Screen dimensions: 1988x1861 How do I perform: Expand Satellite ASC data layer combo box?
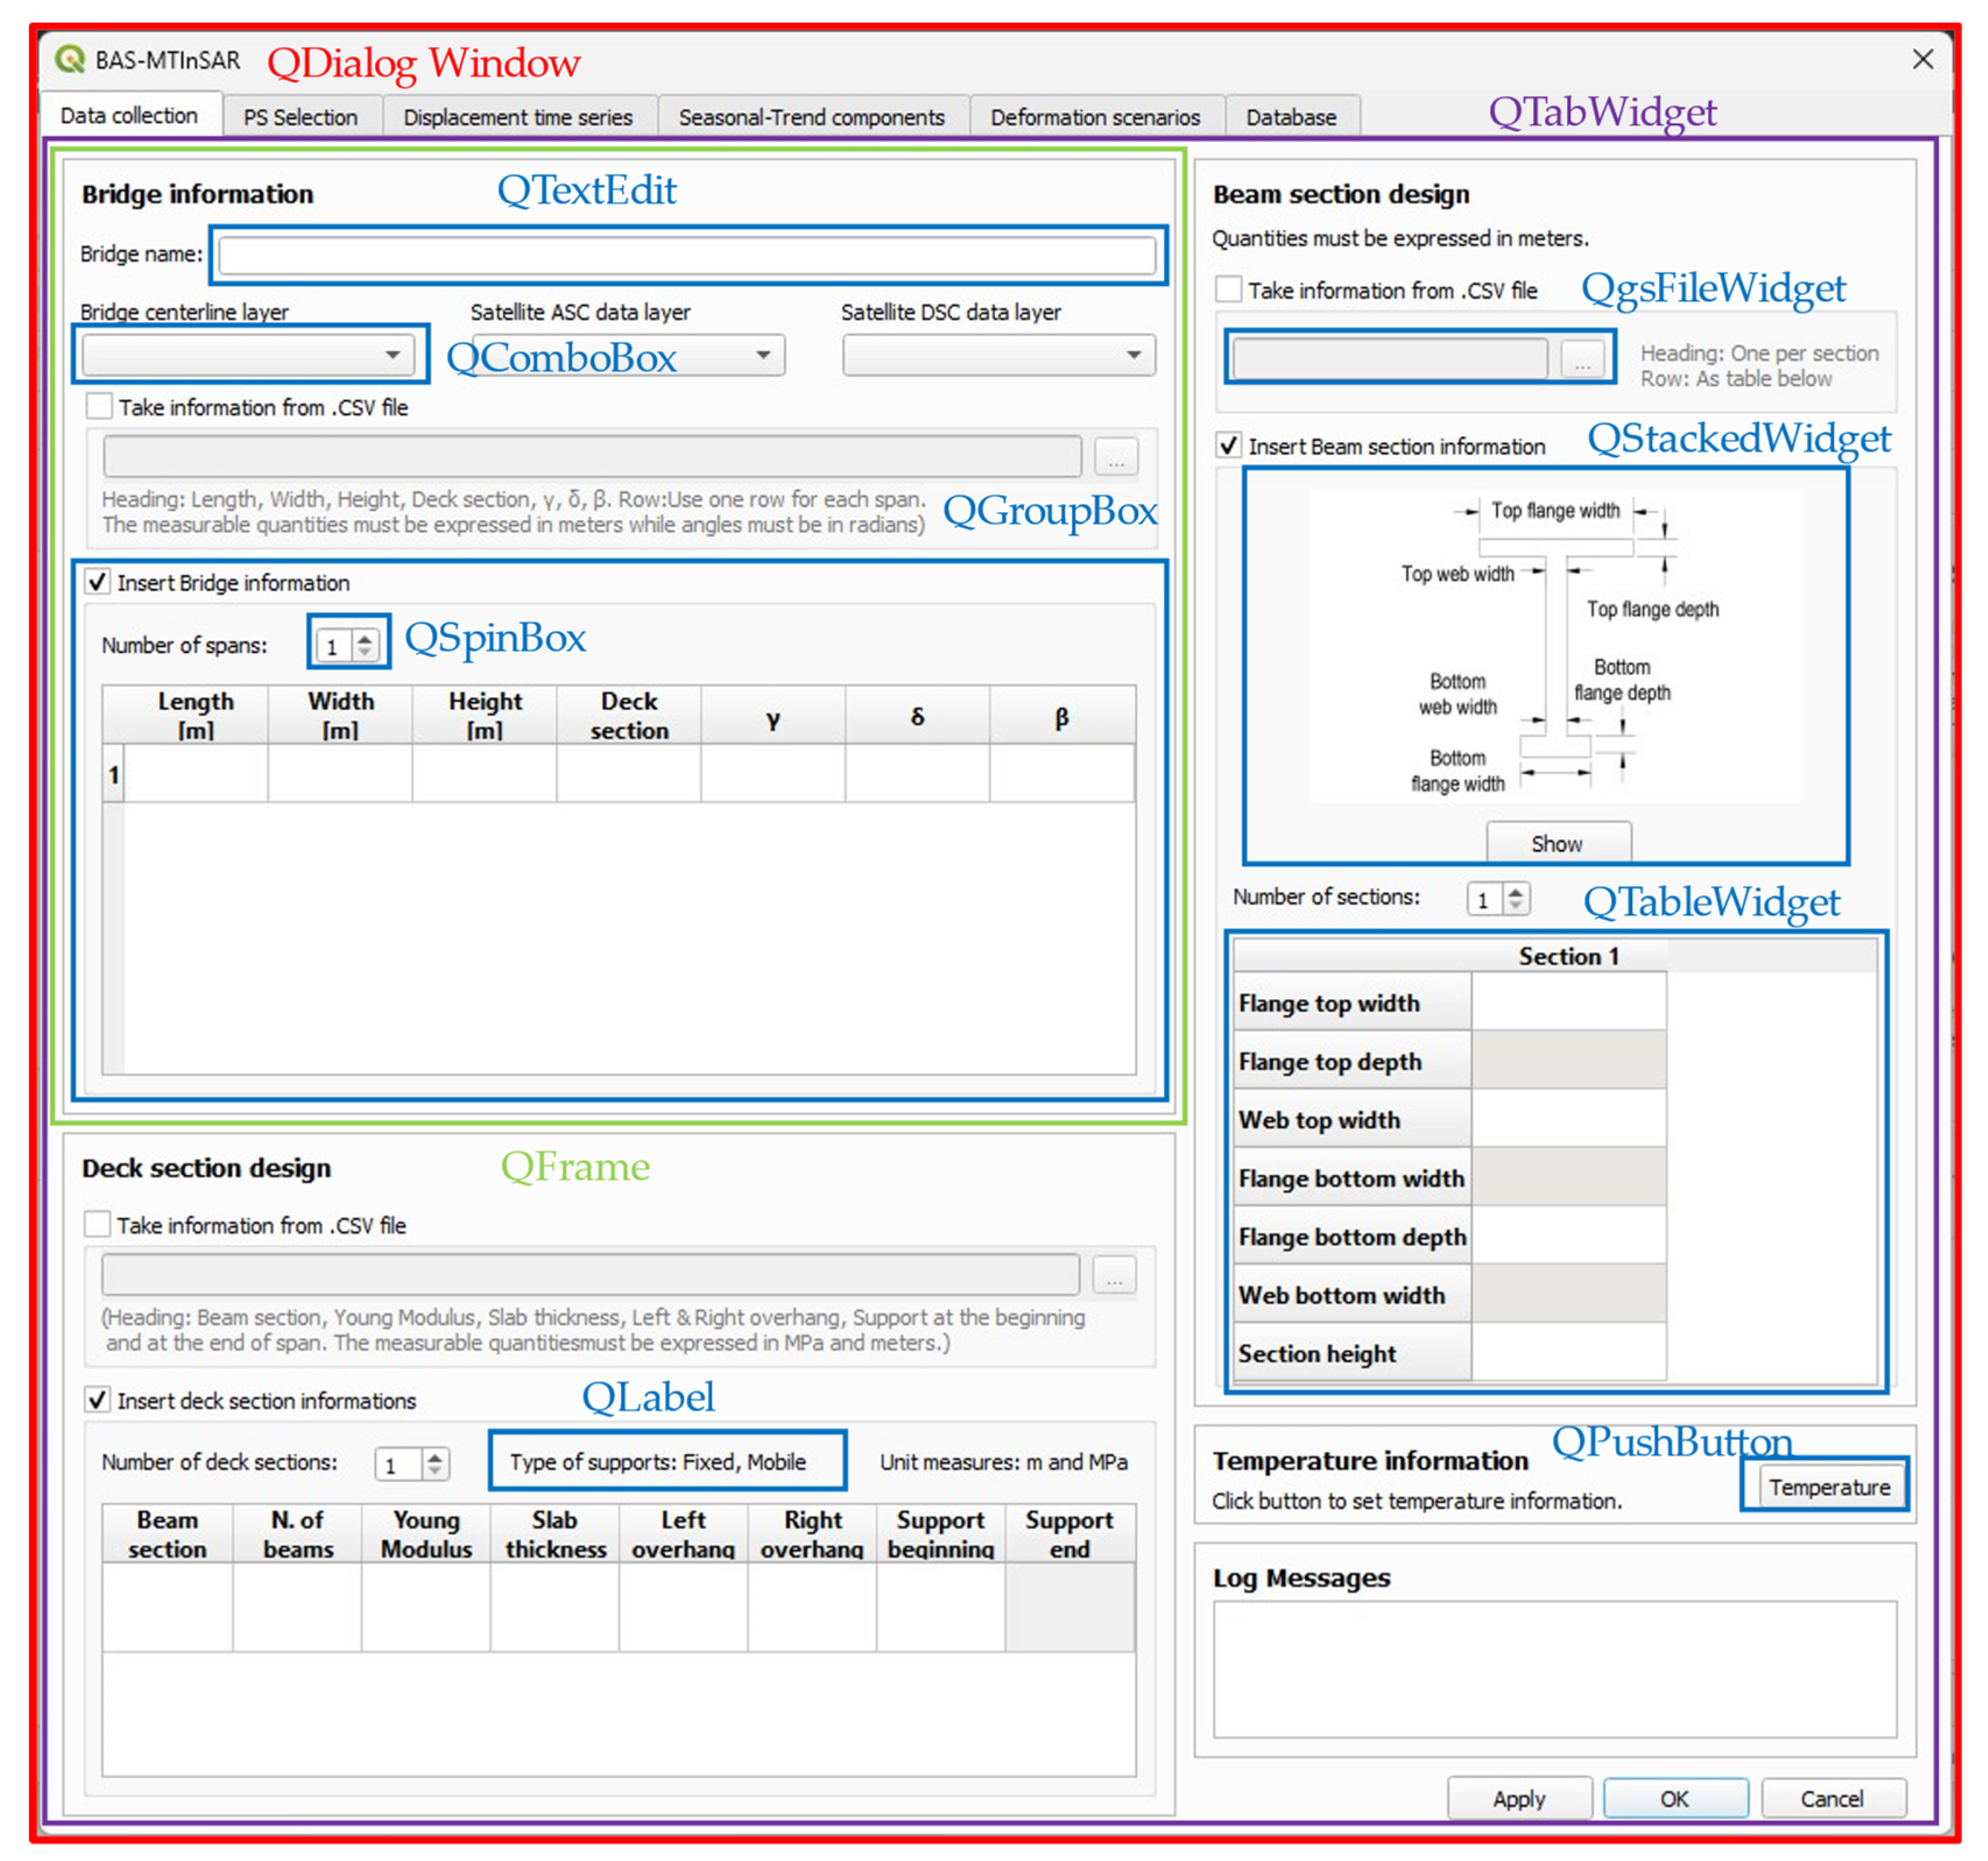(763, 355)
